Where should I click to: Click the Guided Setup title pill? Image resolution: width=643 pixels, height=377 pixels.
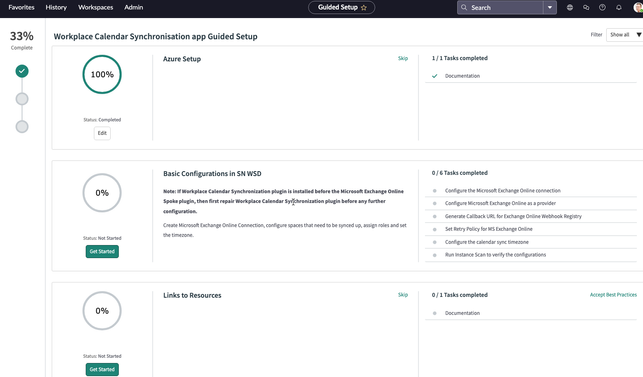(342, 7)
